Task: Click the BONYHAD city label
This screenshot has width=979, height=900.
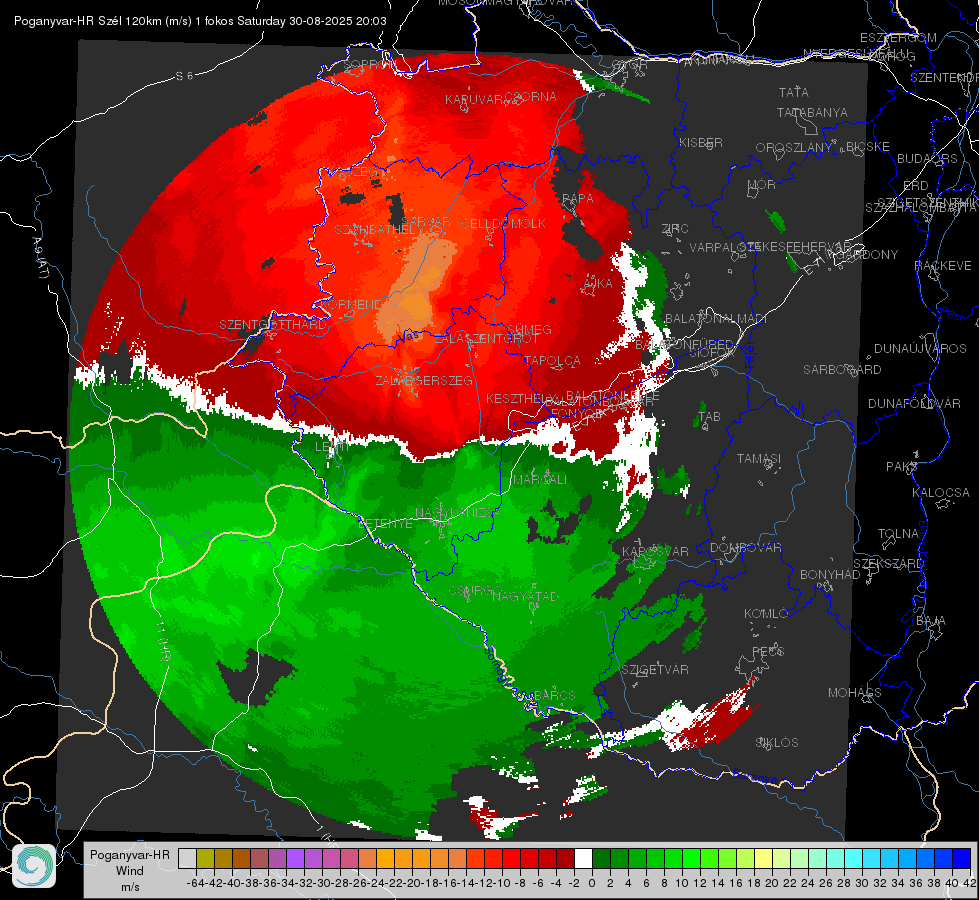Action: tap(830, 575)
